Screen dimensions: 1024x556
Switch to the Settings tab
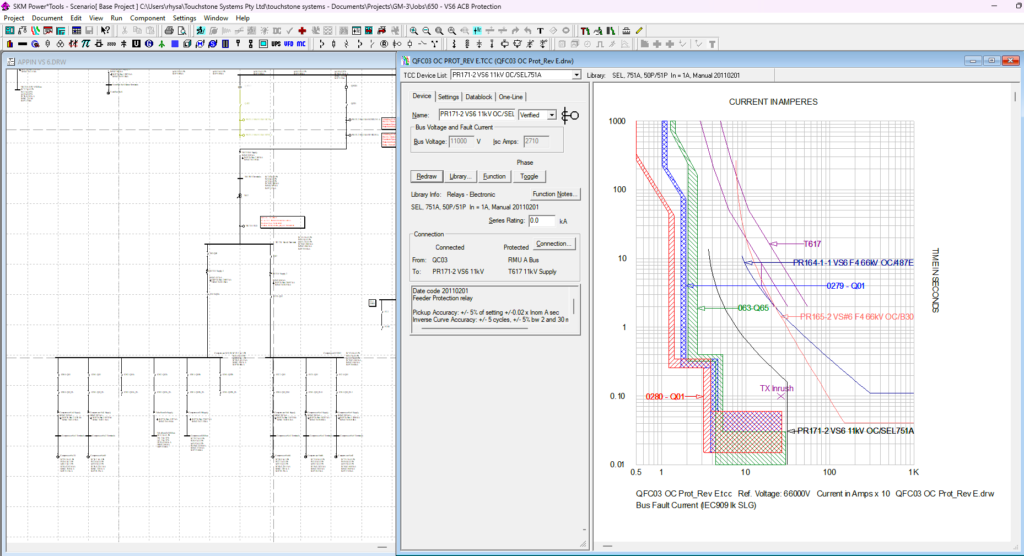(x=448, y=96)
